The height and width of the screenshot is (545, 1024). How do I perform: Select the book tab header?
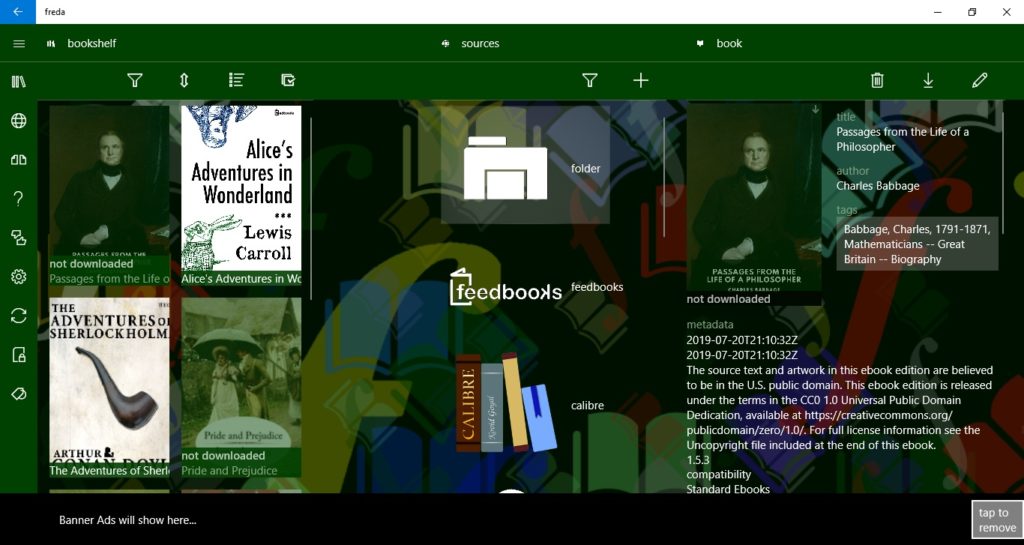719,44
